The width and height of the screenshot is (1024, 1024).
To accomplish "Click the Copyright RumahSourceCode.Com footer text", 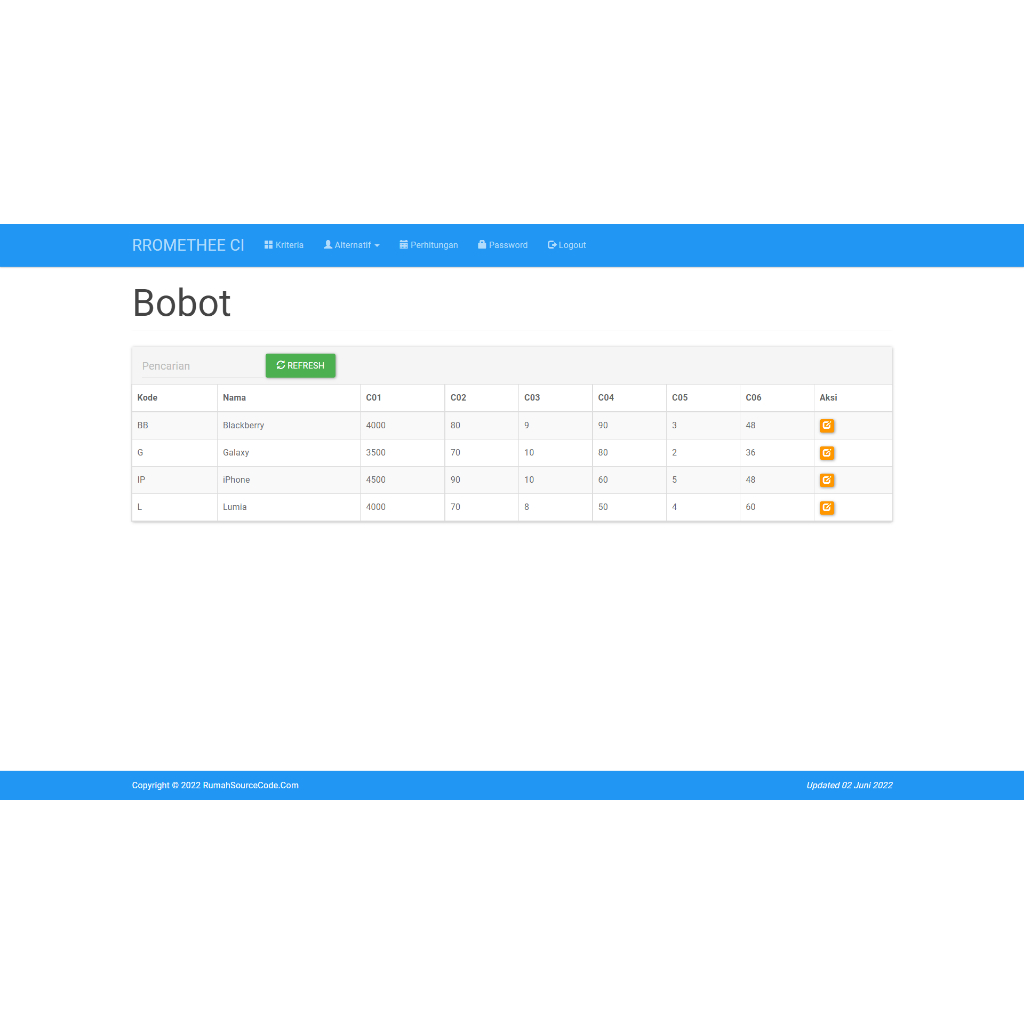I will coord(215,785).
